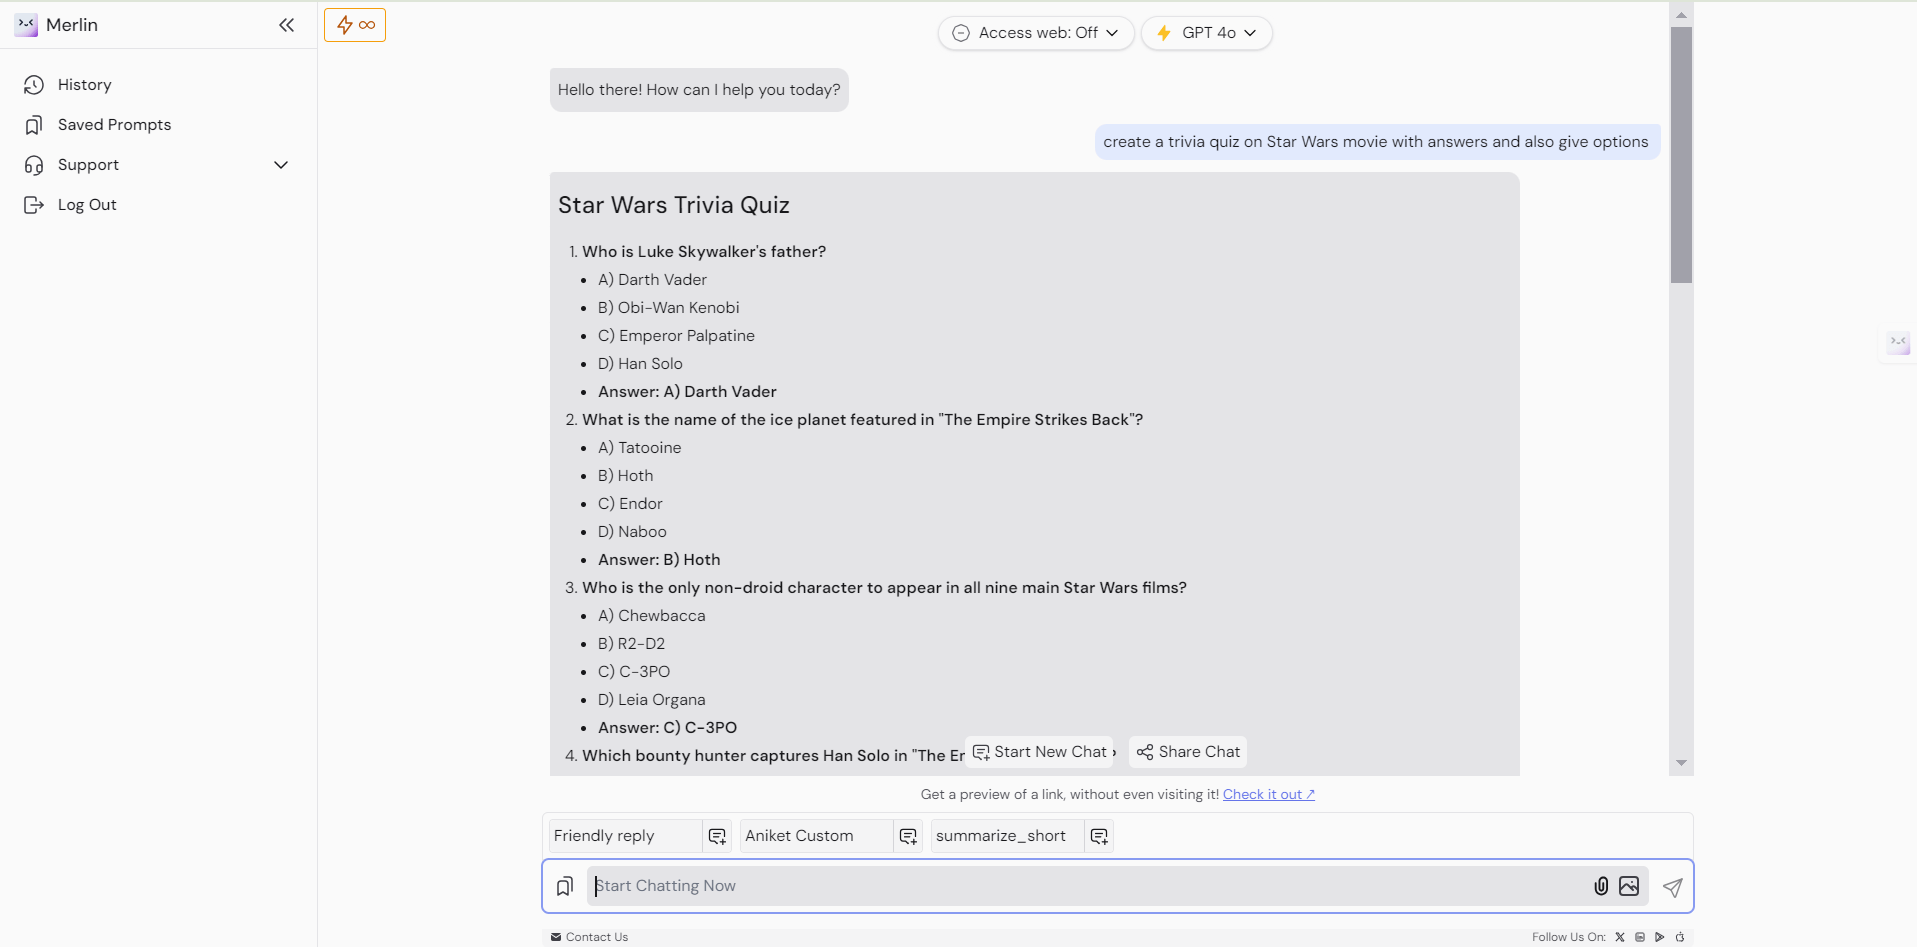Open the GPT 4o model selector
This screenshot has height=947, width=1917.
pyautogui.click(x=1207, y=33)
